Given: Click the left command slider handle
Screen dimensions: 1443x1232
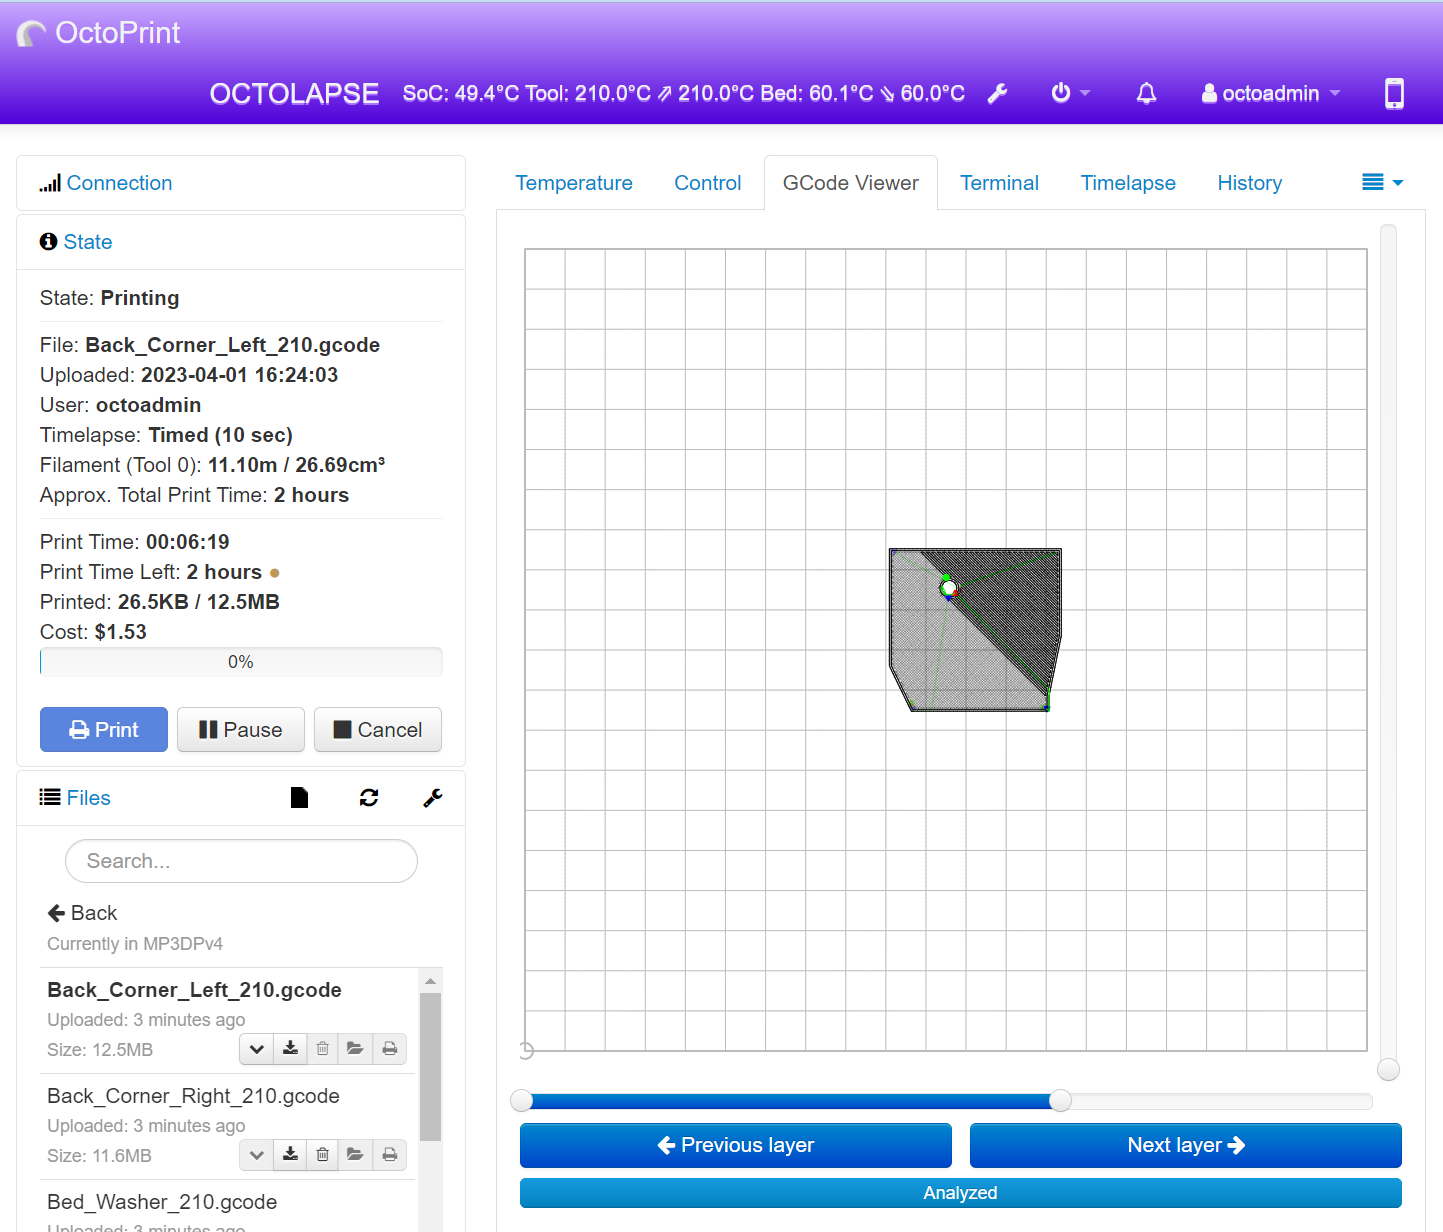Looking at the screenshot, I should tap(521, 1101).
